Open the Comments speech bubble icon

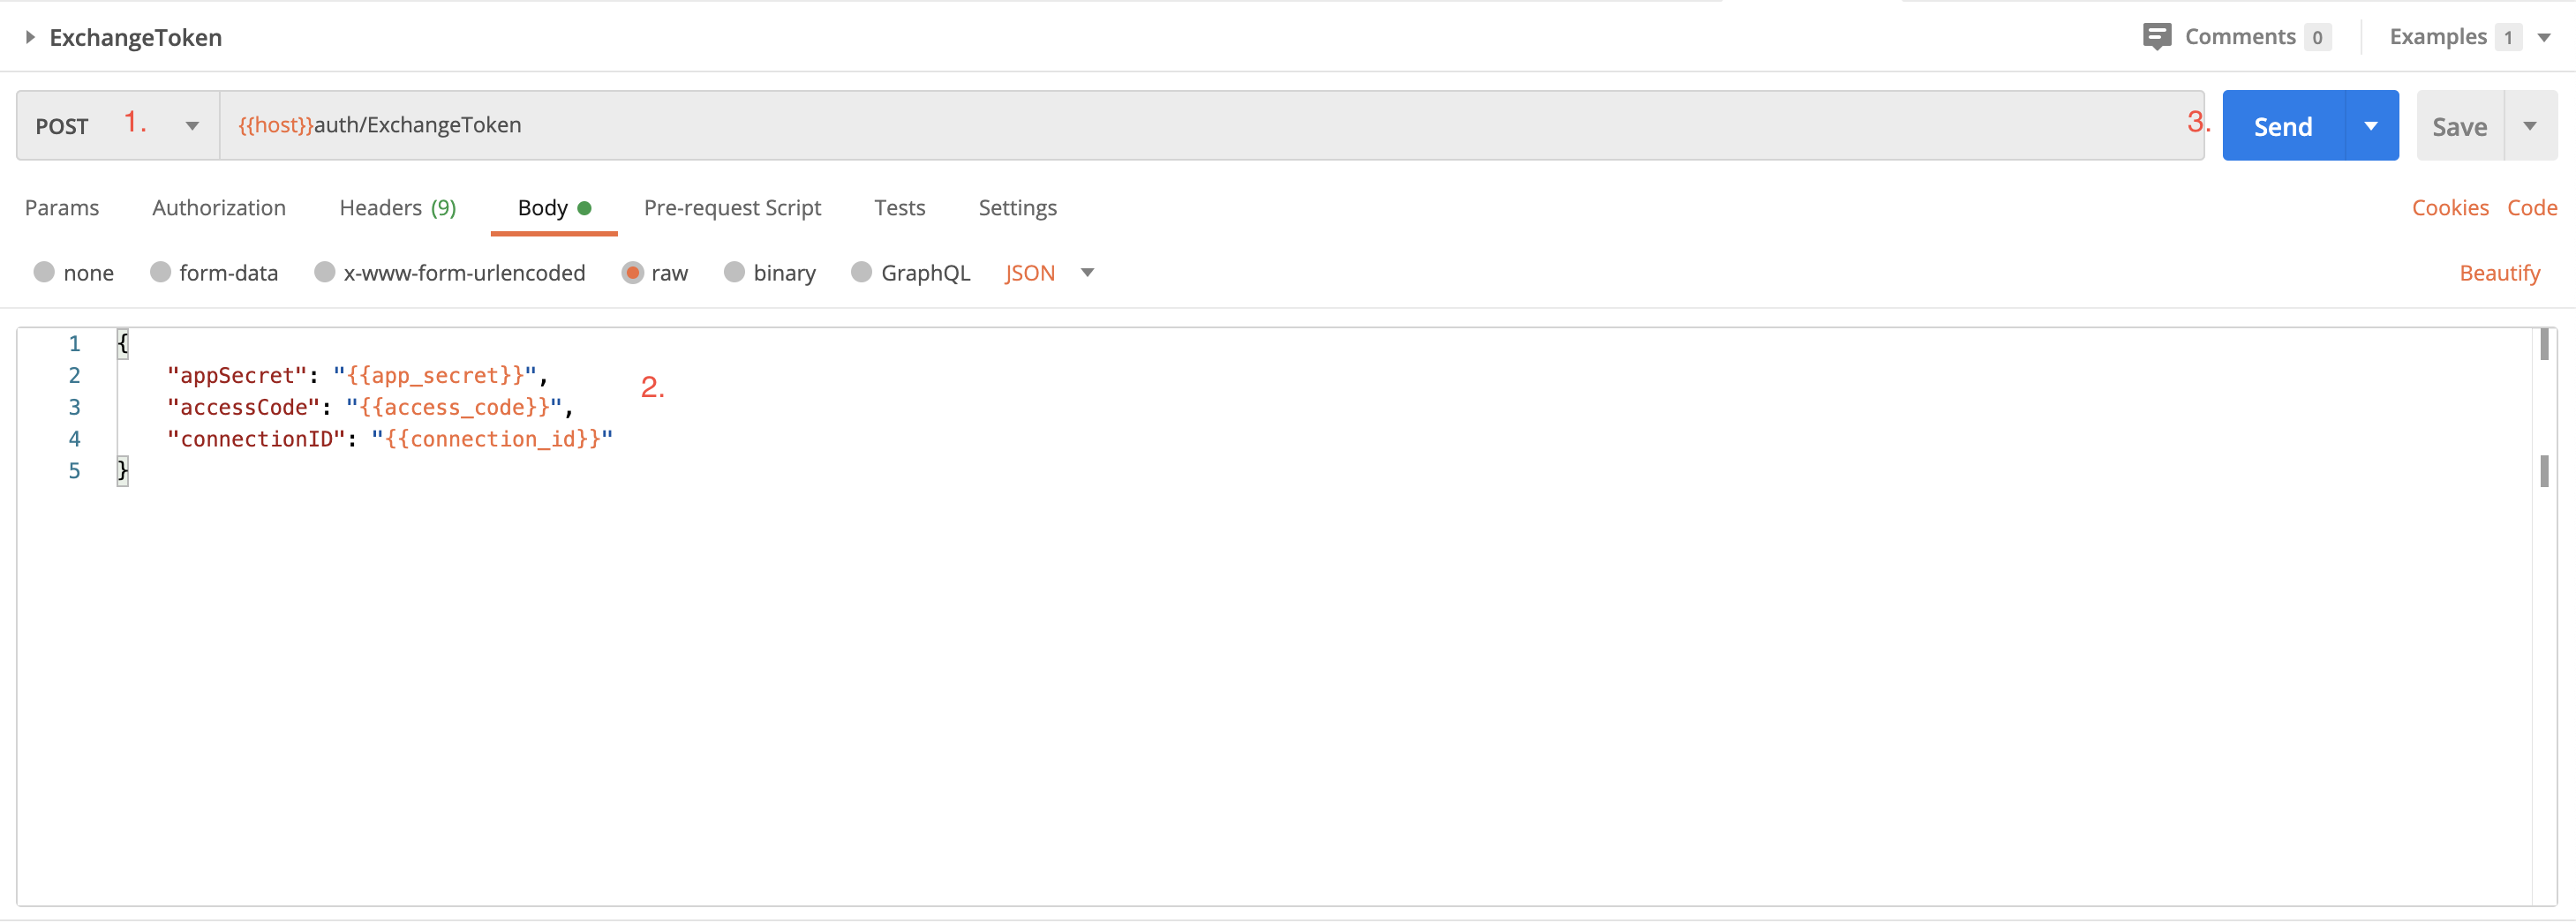pos(2157,37)
